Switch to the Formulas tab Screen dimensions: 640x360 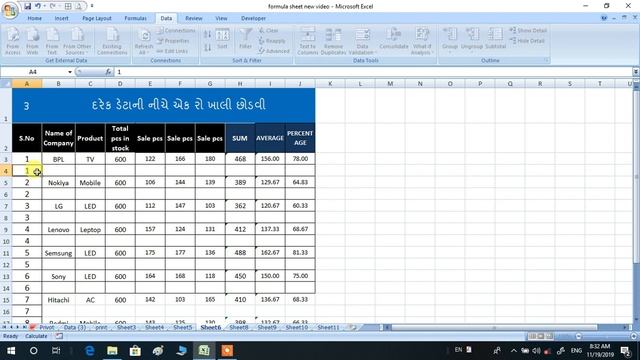[x=136, y=18]
